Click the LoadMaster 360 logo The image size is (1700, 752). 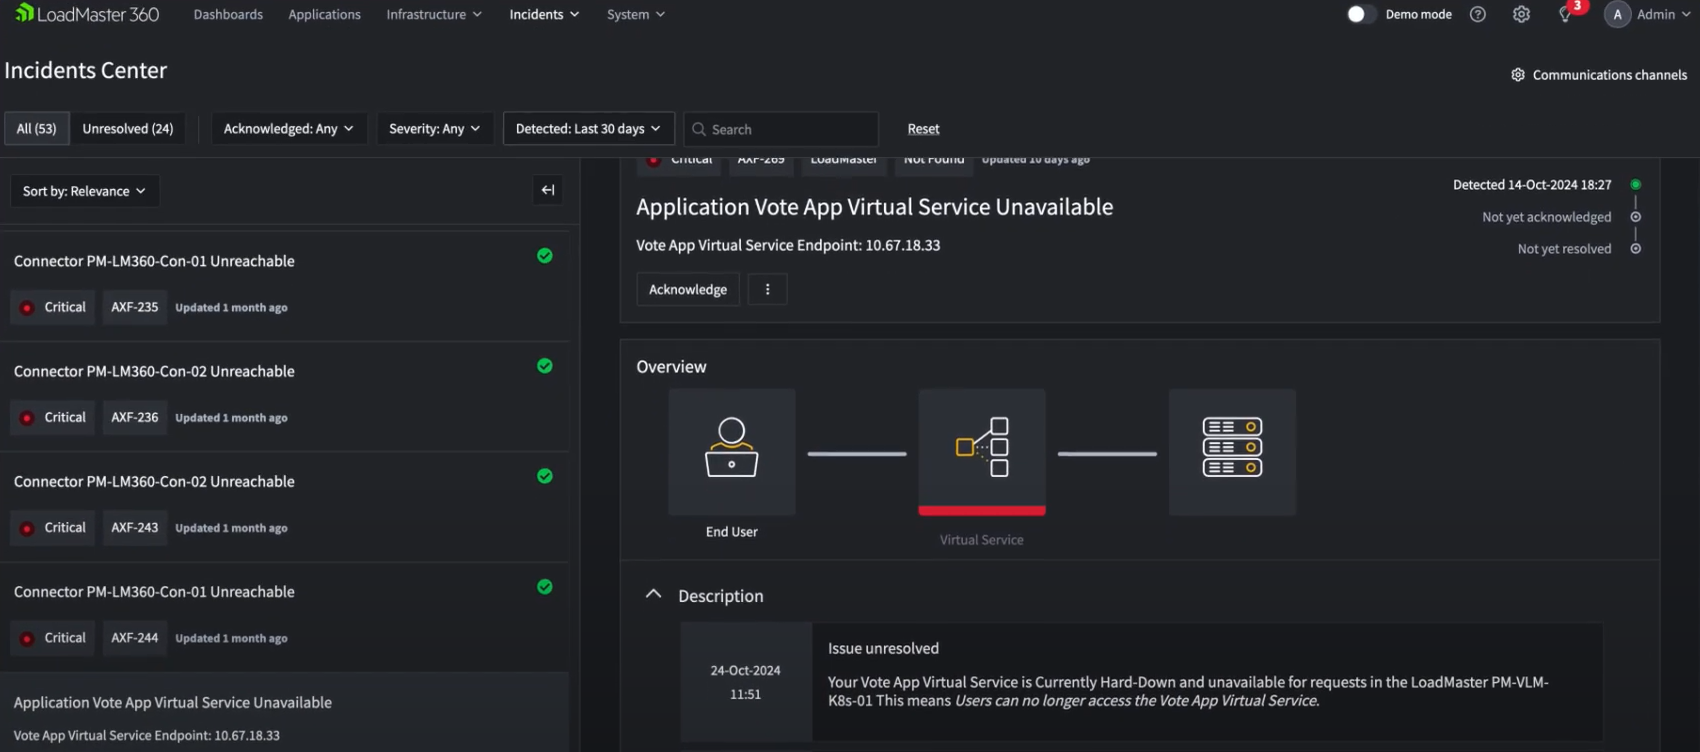(x=87, y=14)
